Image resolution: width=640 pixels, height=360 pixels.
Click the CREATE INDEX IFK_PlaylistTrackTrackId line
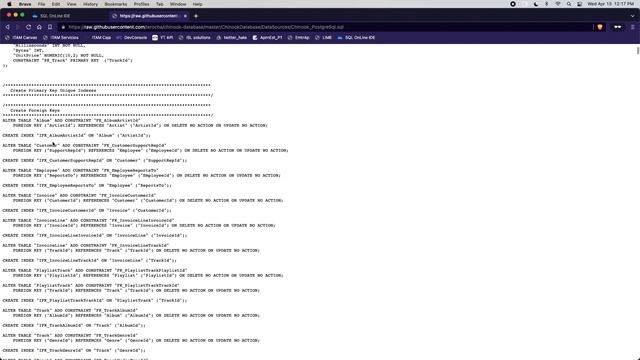95,300
